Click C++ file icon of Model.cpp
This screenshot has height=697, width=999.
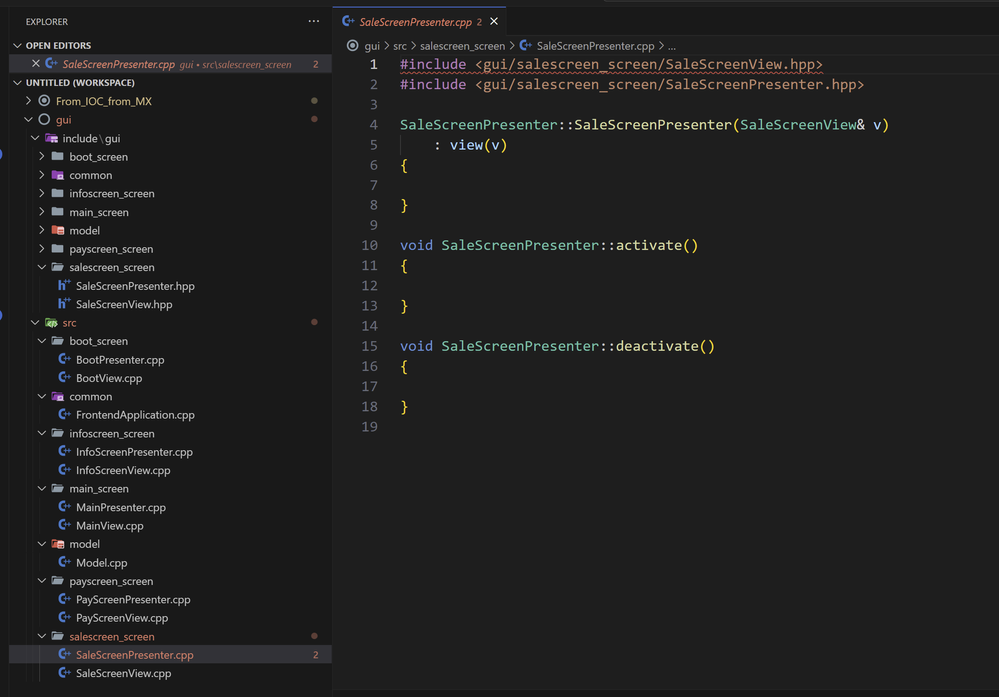pyautogui.click(x=64, y=563)
